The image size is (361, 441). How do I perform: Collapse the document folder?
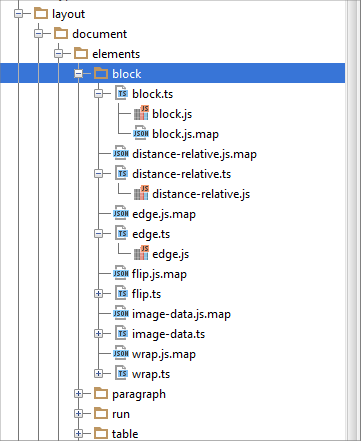[x=38, y=34]
